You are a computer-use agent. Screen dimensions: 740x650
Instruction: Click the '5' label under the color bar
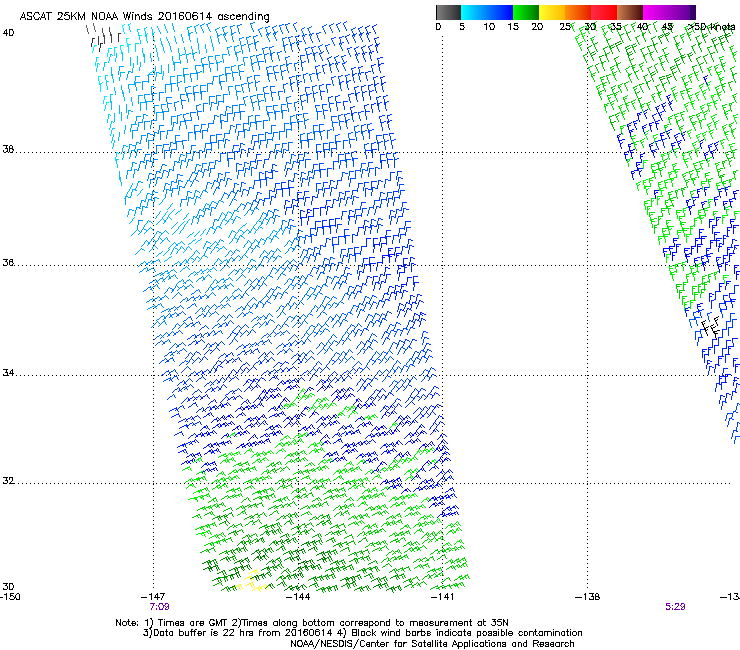(x=462, y=27)
